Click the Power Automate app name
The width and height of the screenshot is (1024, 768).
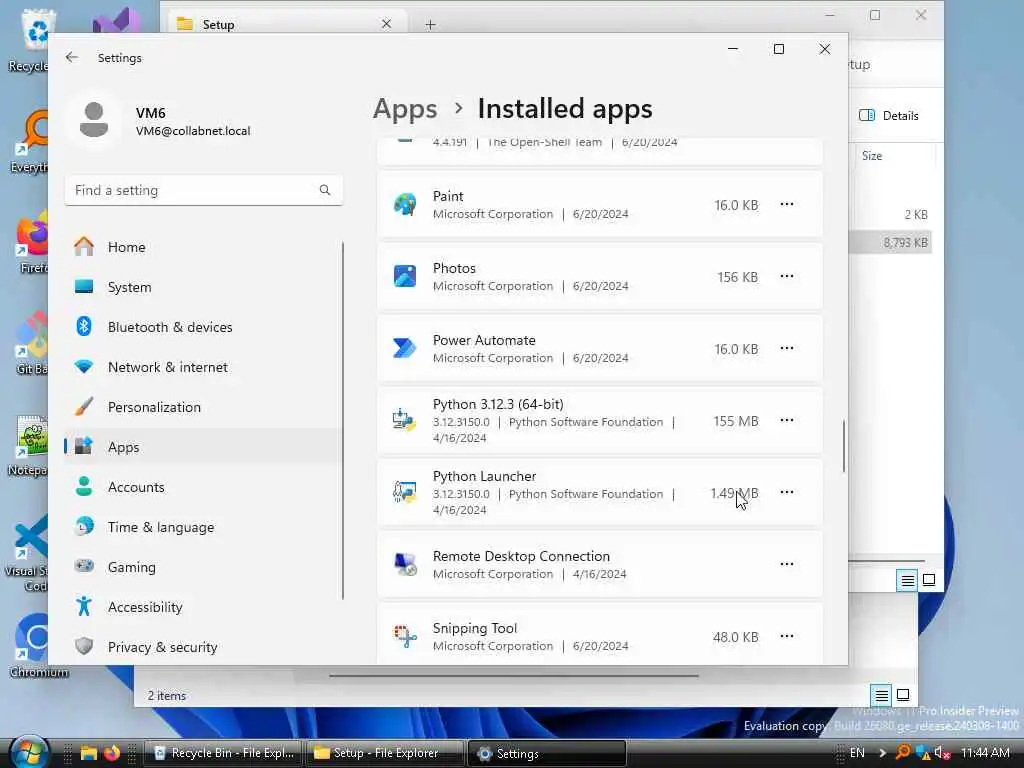484,340
